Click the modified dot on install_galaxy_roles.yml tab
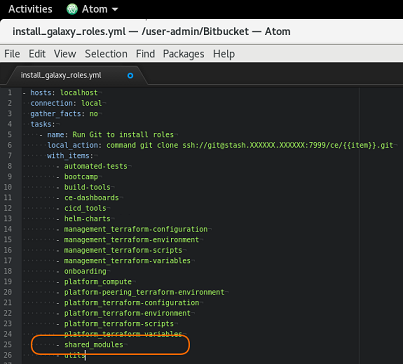 click(130, 76)
